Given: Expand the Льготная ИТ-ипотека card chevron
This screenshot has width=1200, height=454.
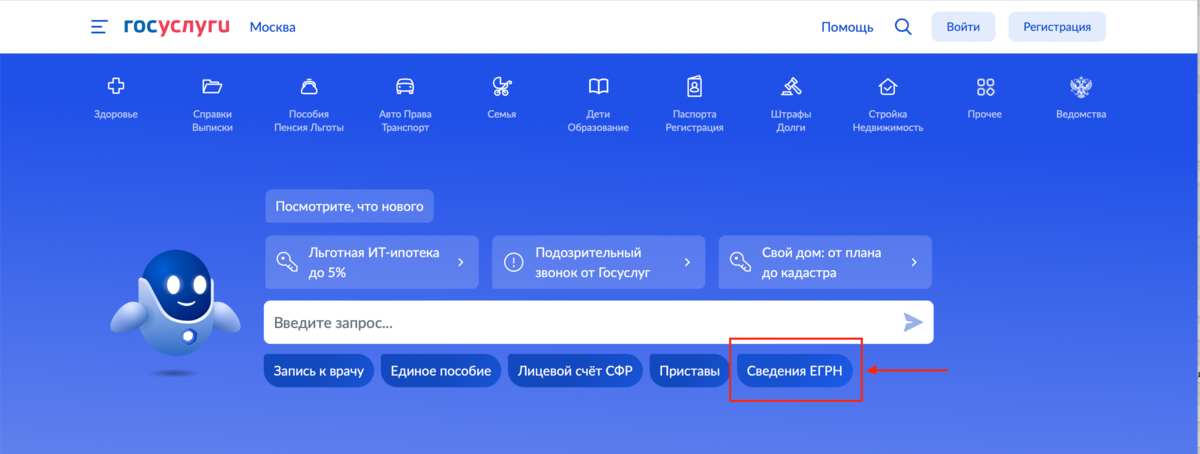Looking at the screenshot, I should click(x=461, y=262).
